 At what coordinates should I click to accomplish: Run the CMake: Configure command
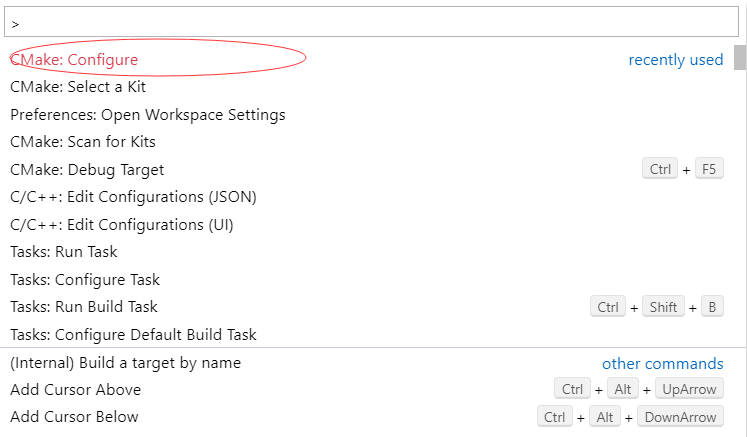[367, 60]
